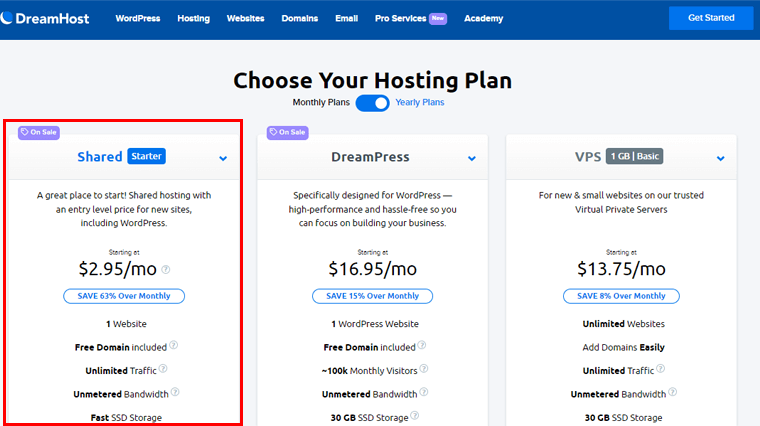Image resolution: width=760 pixels, height=426 pixels.
Task: Click the 1 GB Basic badge on VPS
Action: [634, 156]
